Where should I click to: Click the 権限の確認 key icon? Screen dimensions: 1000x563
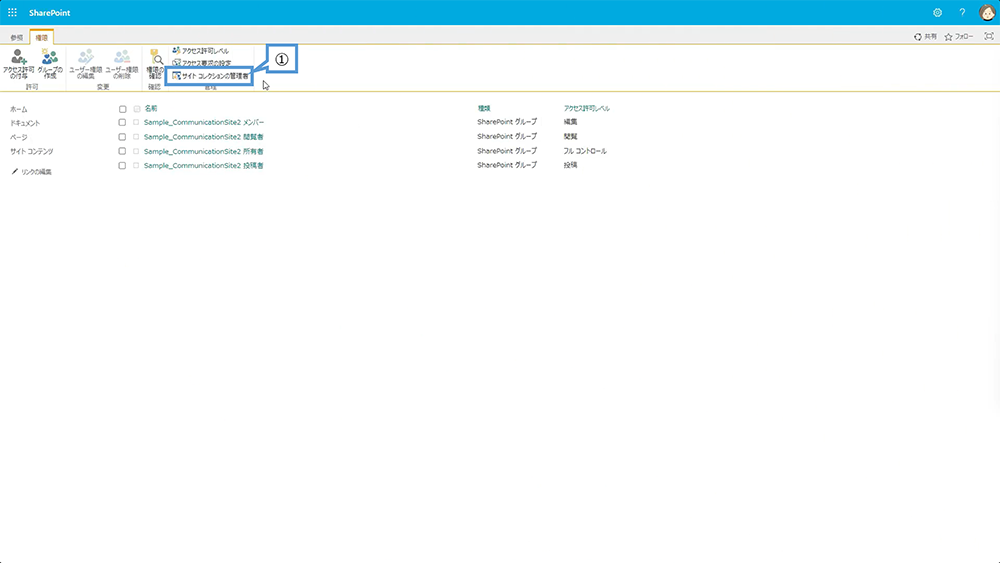coord(155,64)
